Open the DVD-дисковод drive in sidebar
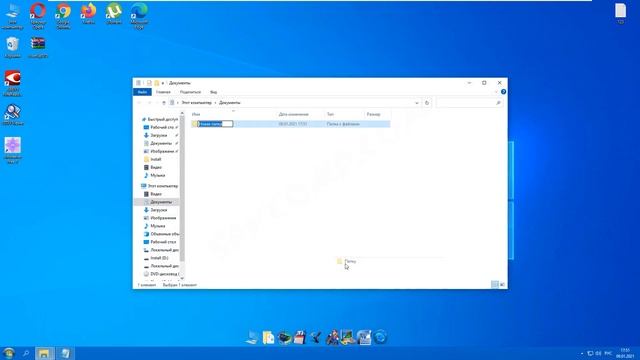The image size is (640, 360). (161, 274)
